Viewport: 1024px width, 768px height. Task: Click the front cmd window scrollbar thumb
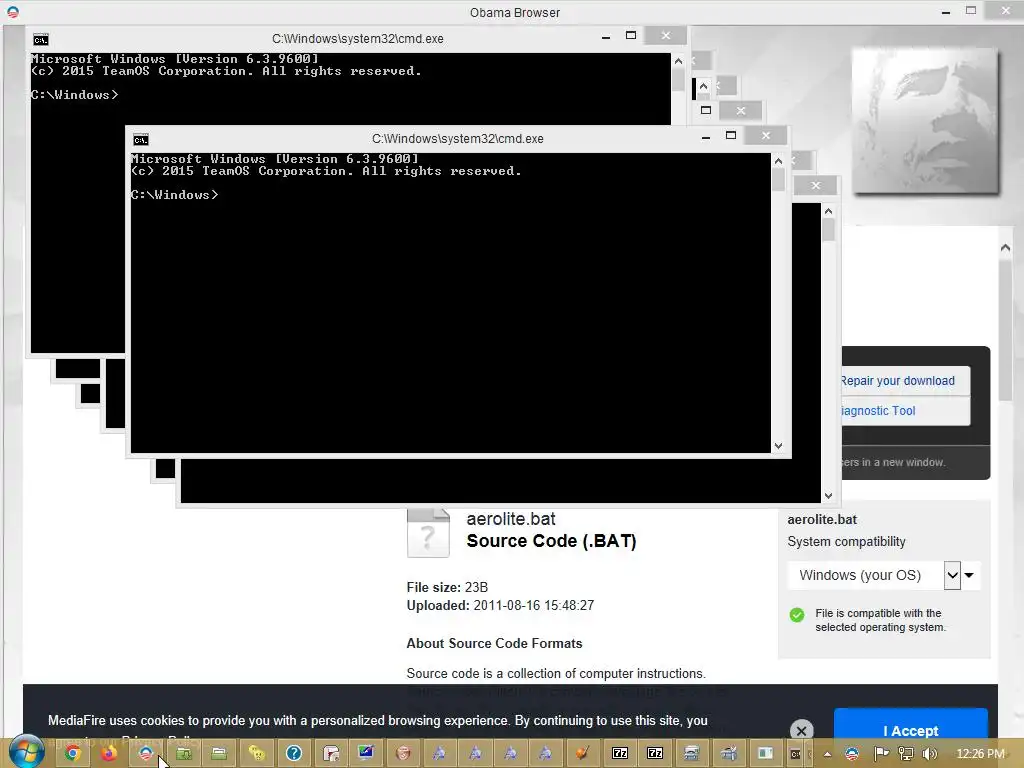point(778,180)
